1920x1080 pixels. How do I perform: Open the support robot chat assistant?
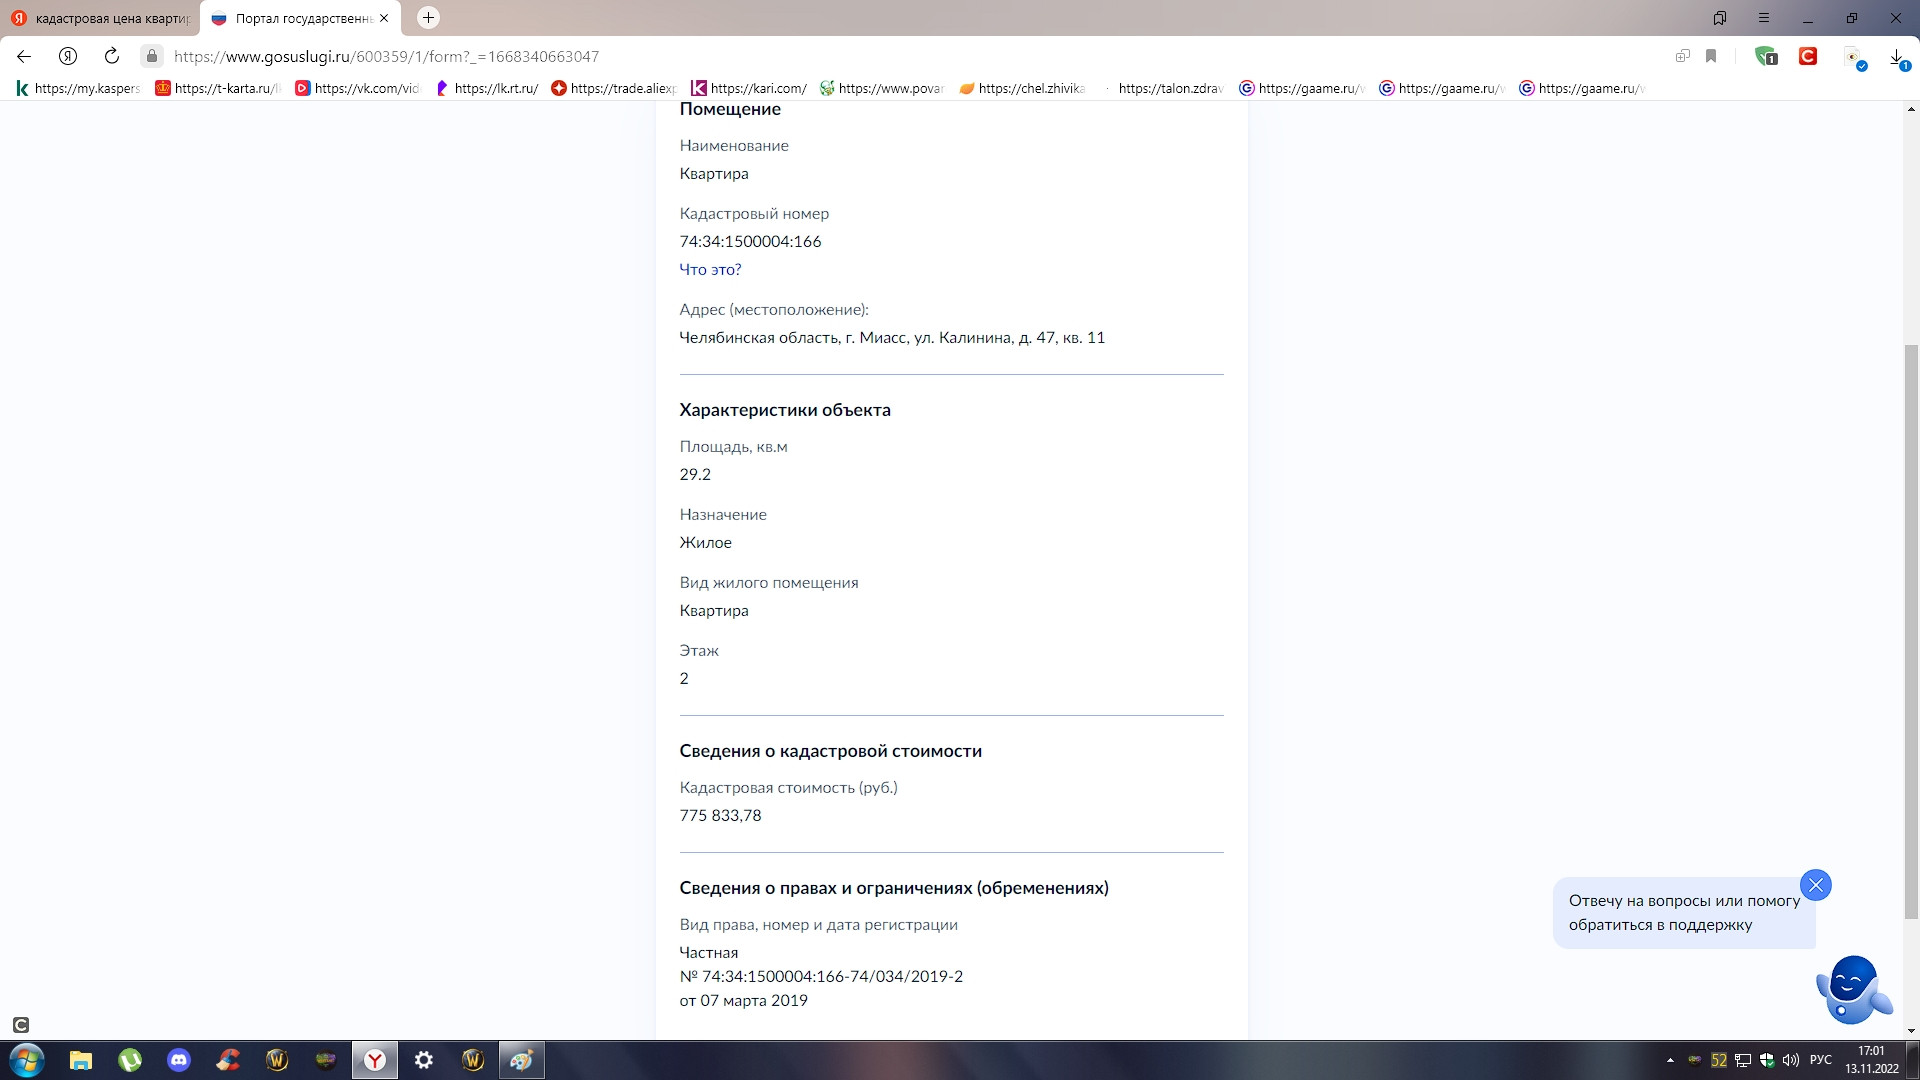[x=1852, y=988]
